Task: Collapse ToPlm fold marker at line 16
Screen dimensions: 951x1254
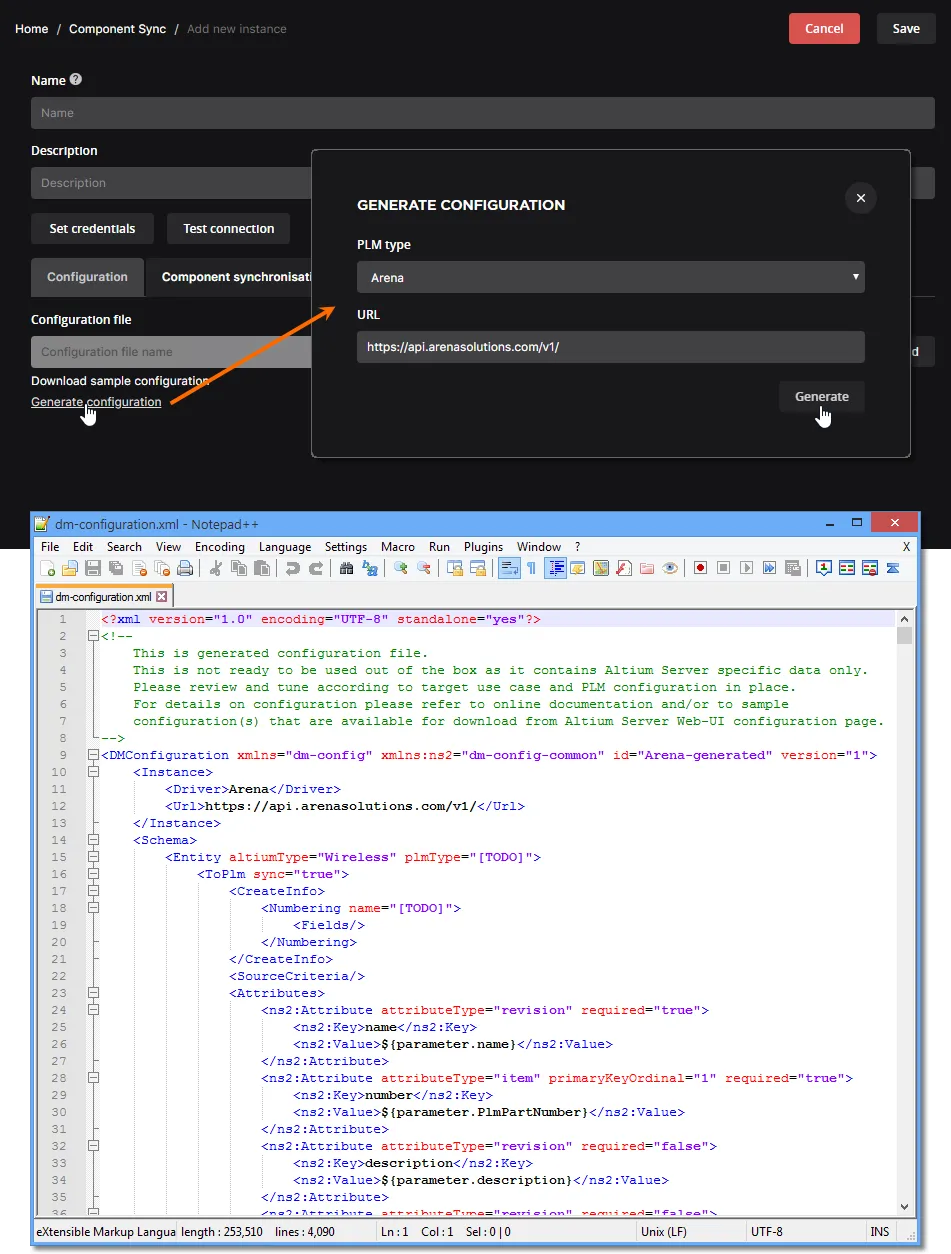Action: [x=93, y=874]
